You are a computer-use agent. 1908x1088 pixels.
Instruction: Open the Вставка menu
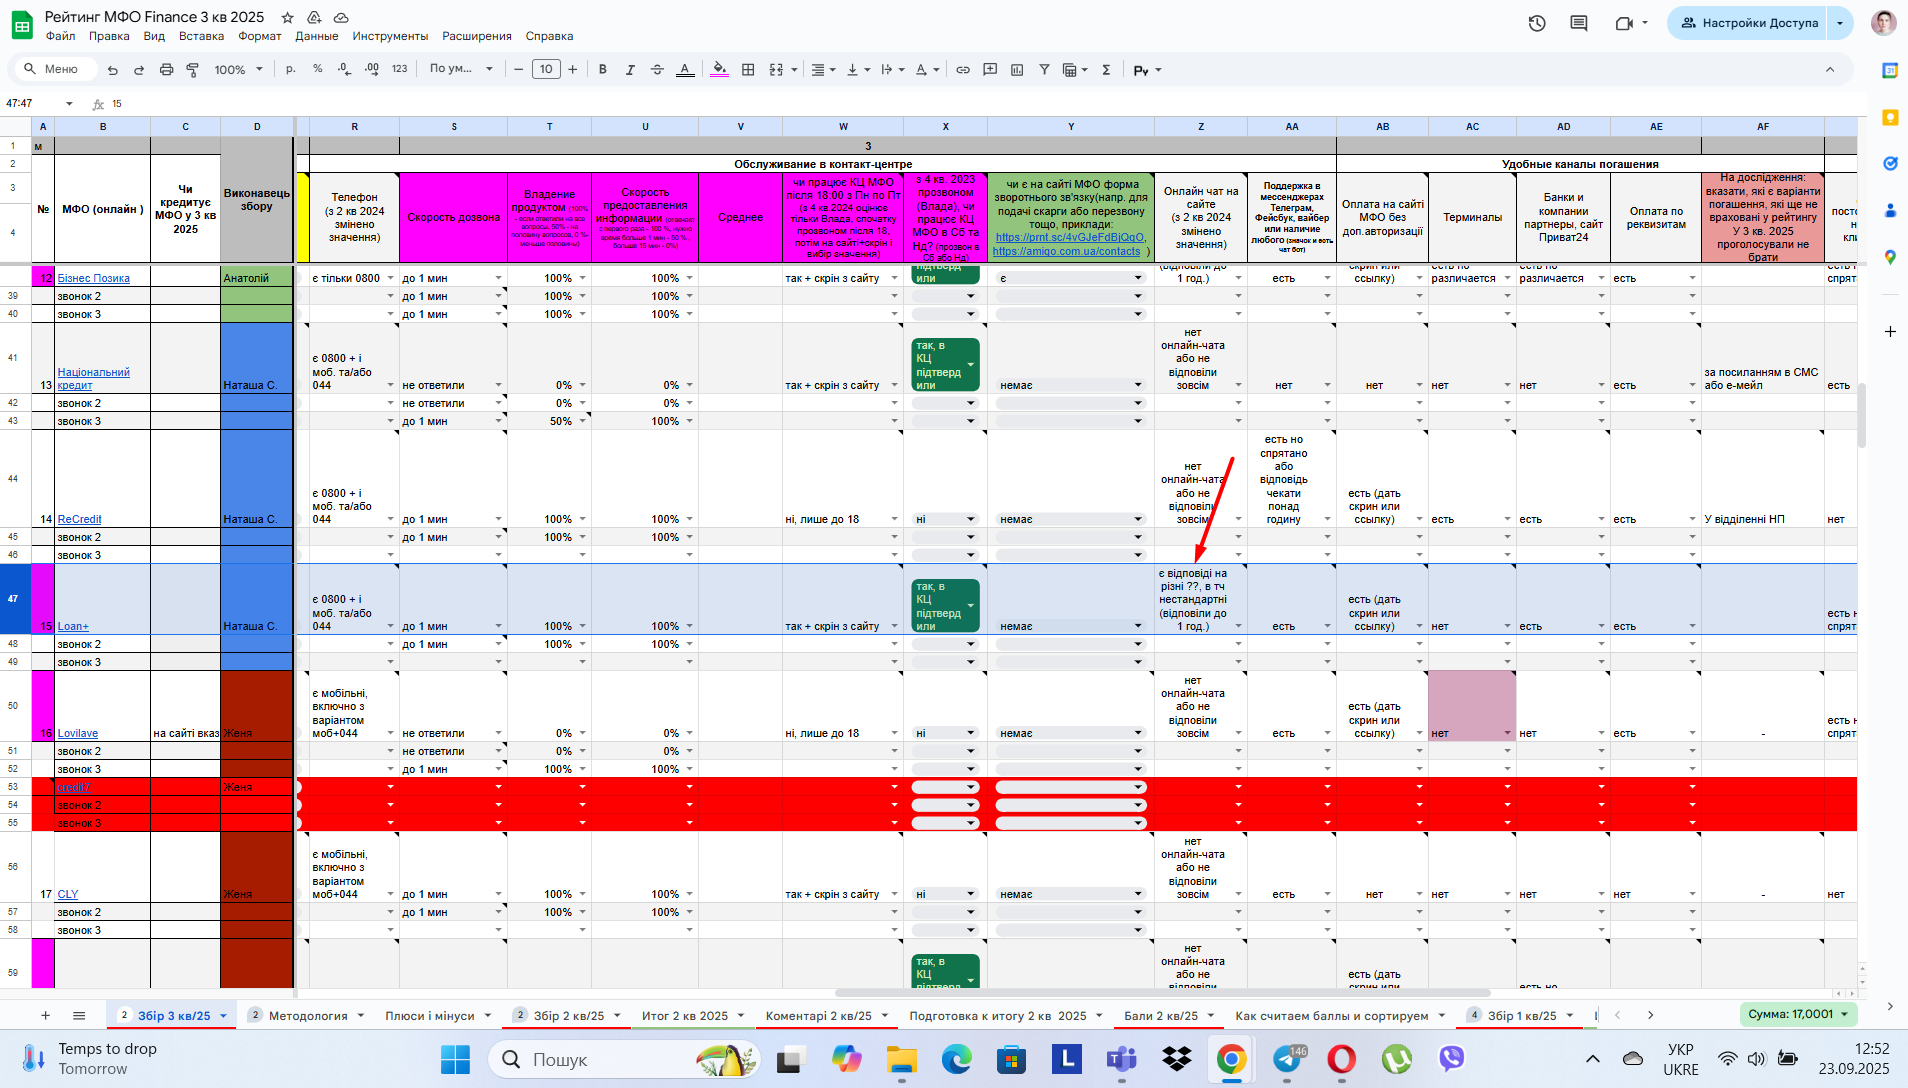point(201,36)
